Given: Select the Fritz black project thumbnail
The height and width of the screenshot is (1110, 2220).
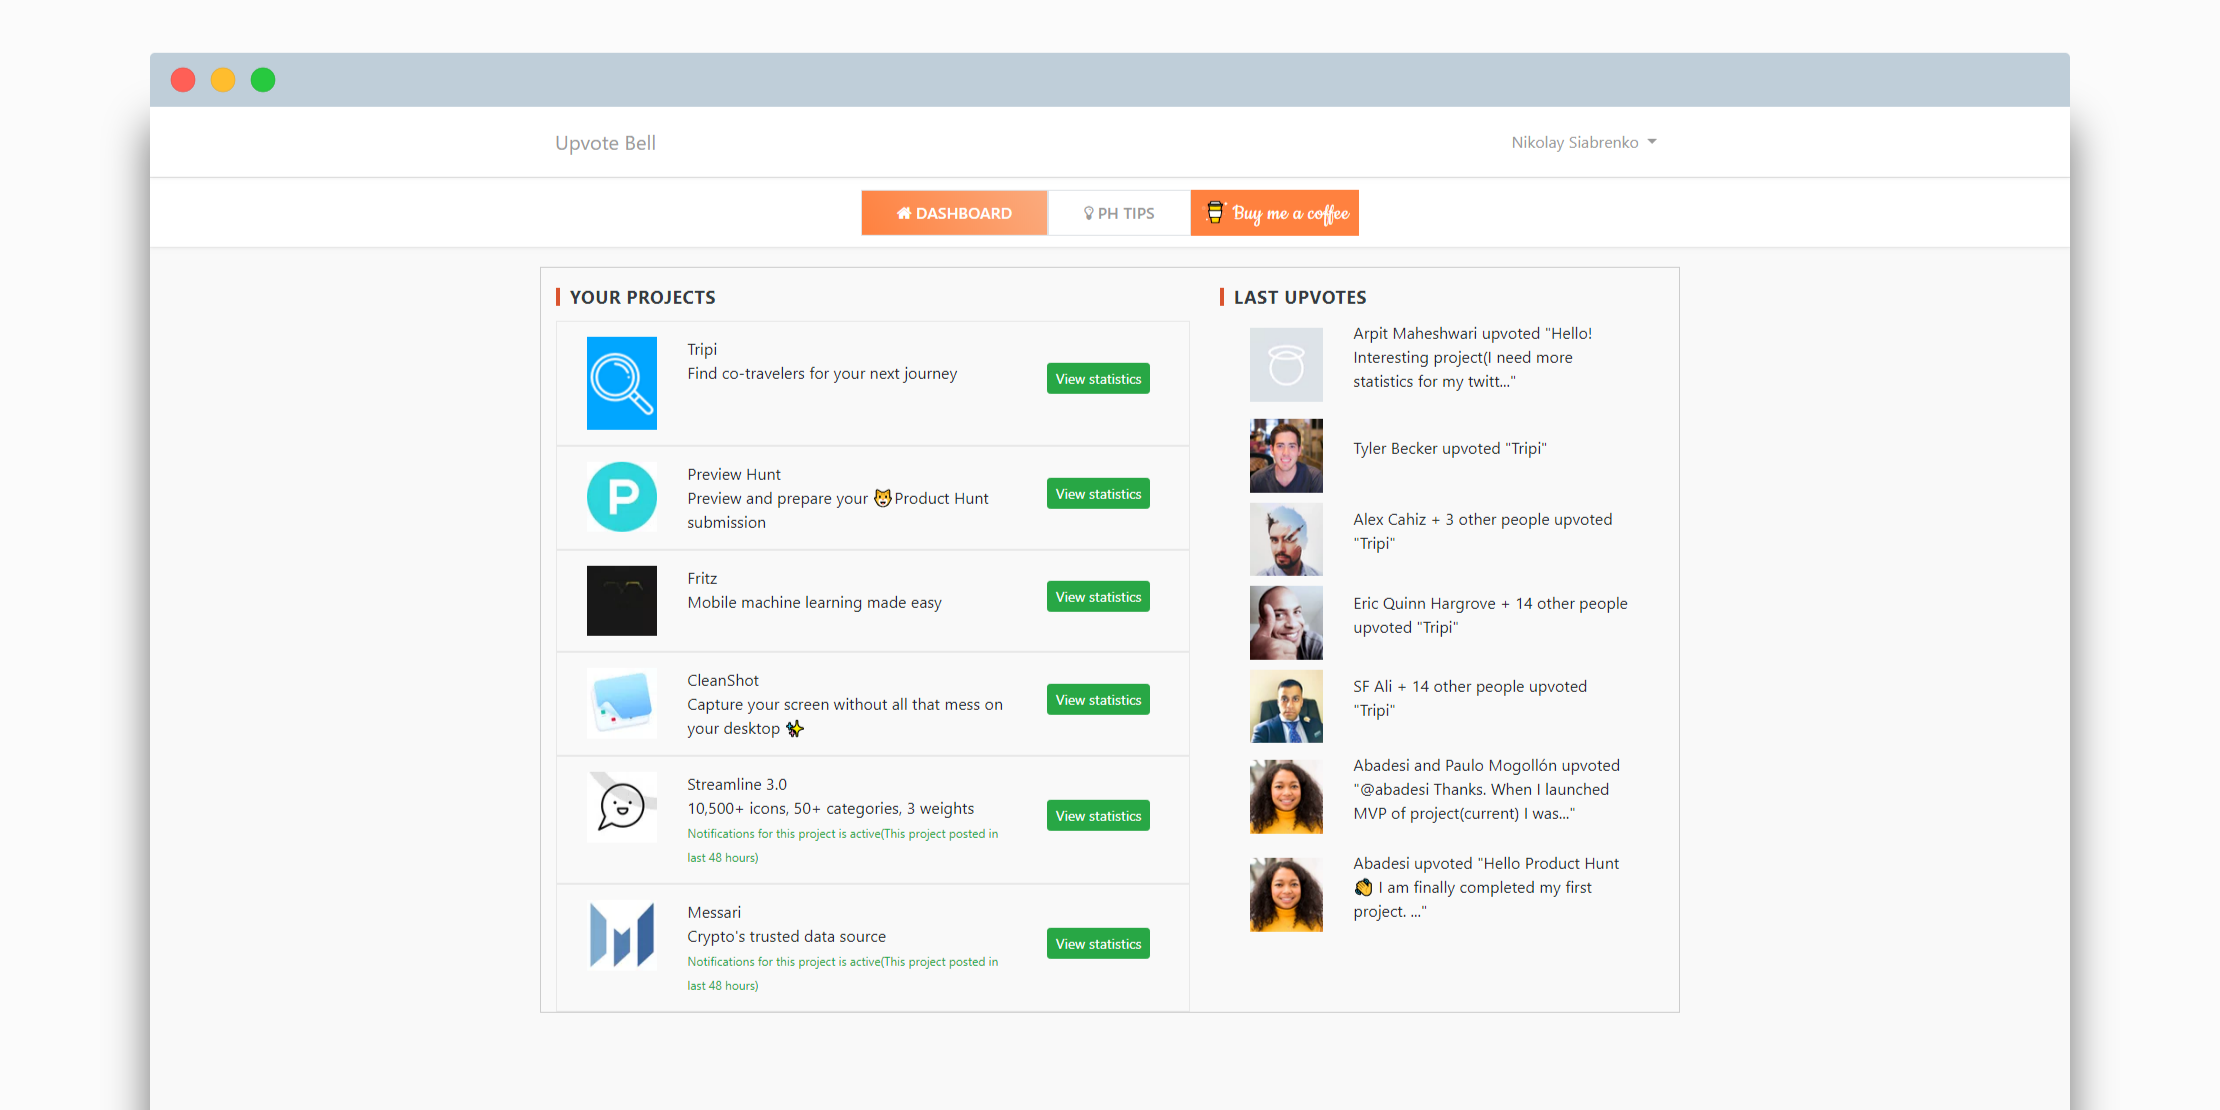Looking at the screenshot, I should click(x=621, y=600).
